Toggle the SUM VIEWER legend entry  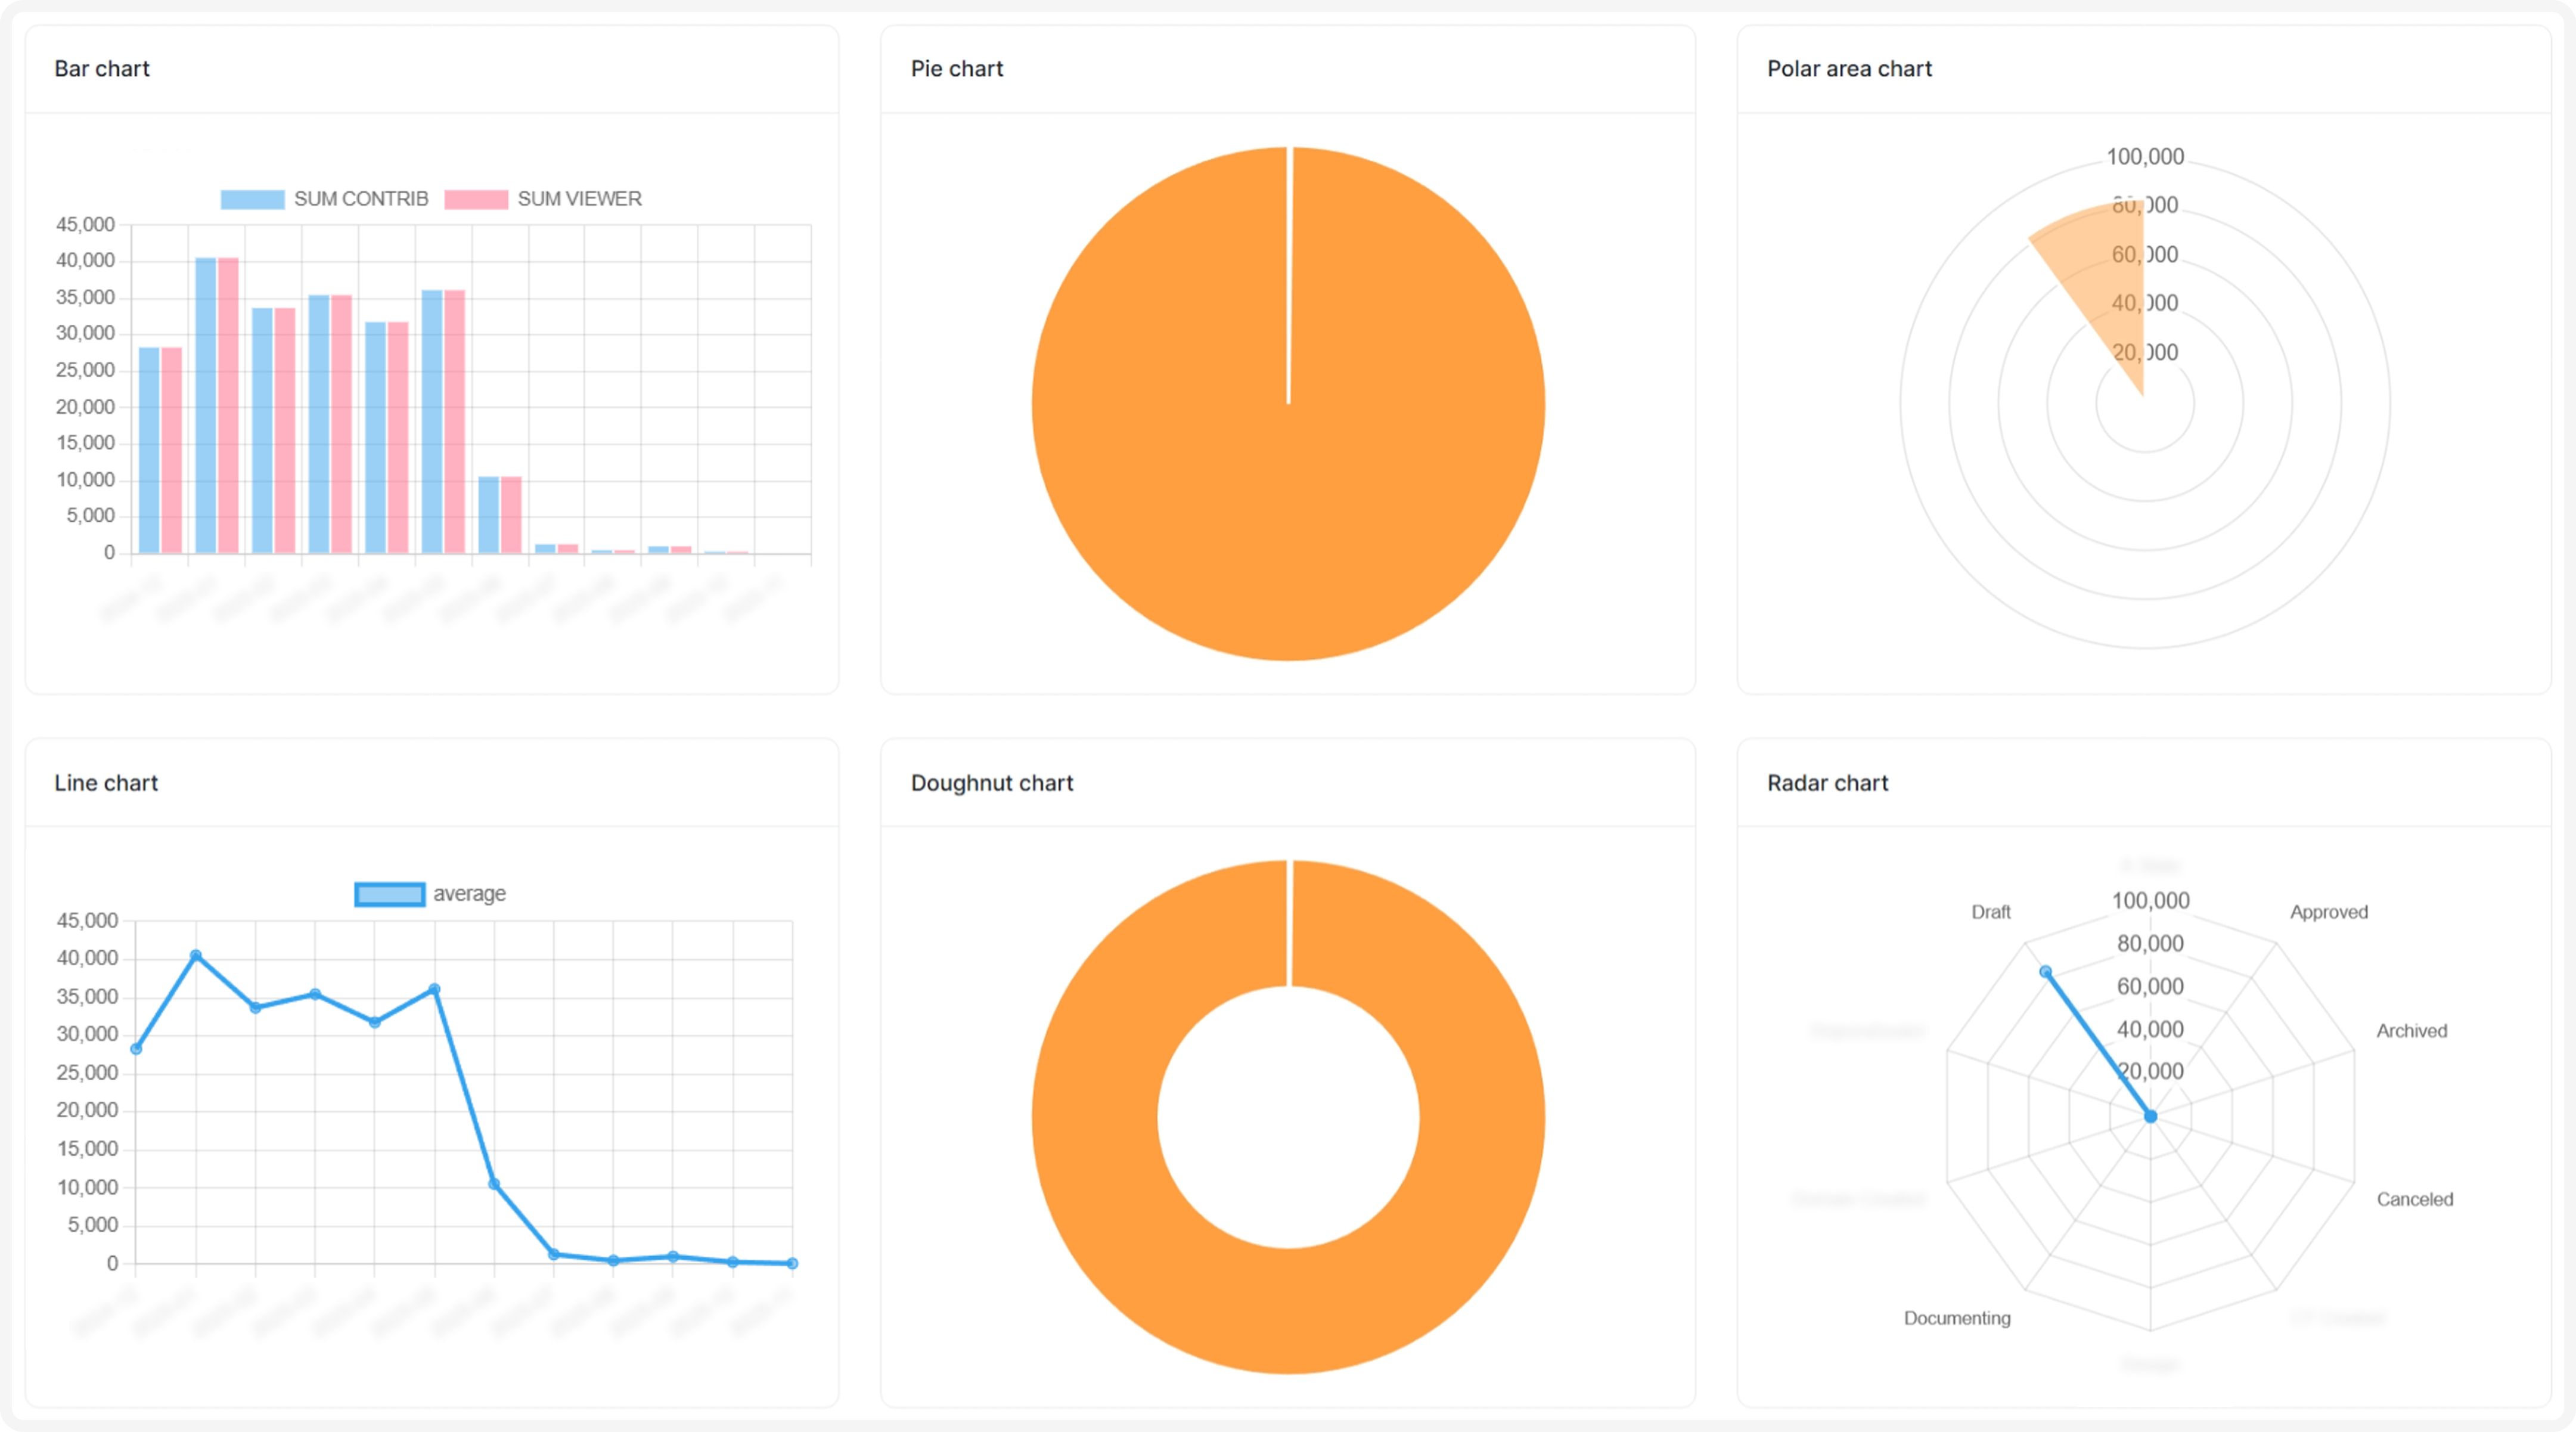click(546, 198)
